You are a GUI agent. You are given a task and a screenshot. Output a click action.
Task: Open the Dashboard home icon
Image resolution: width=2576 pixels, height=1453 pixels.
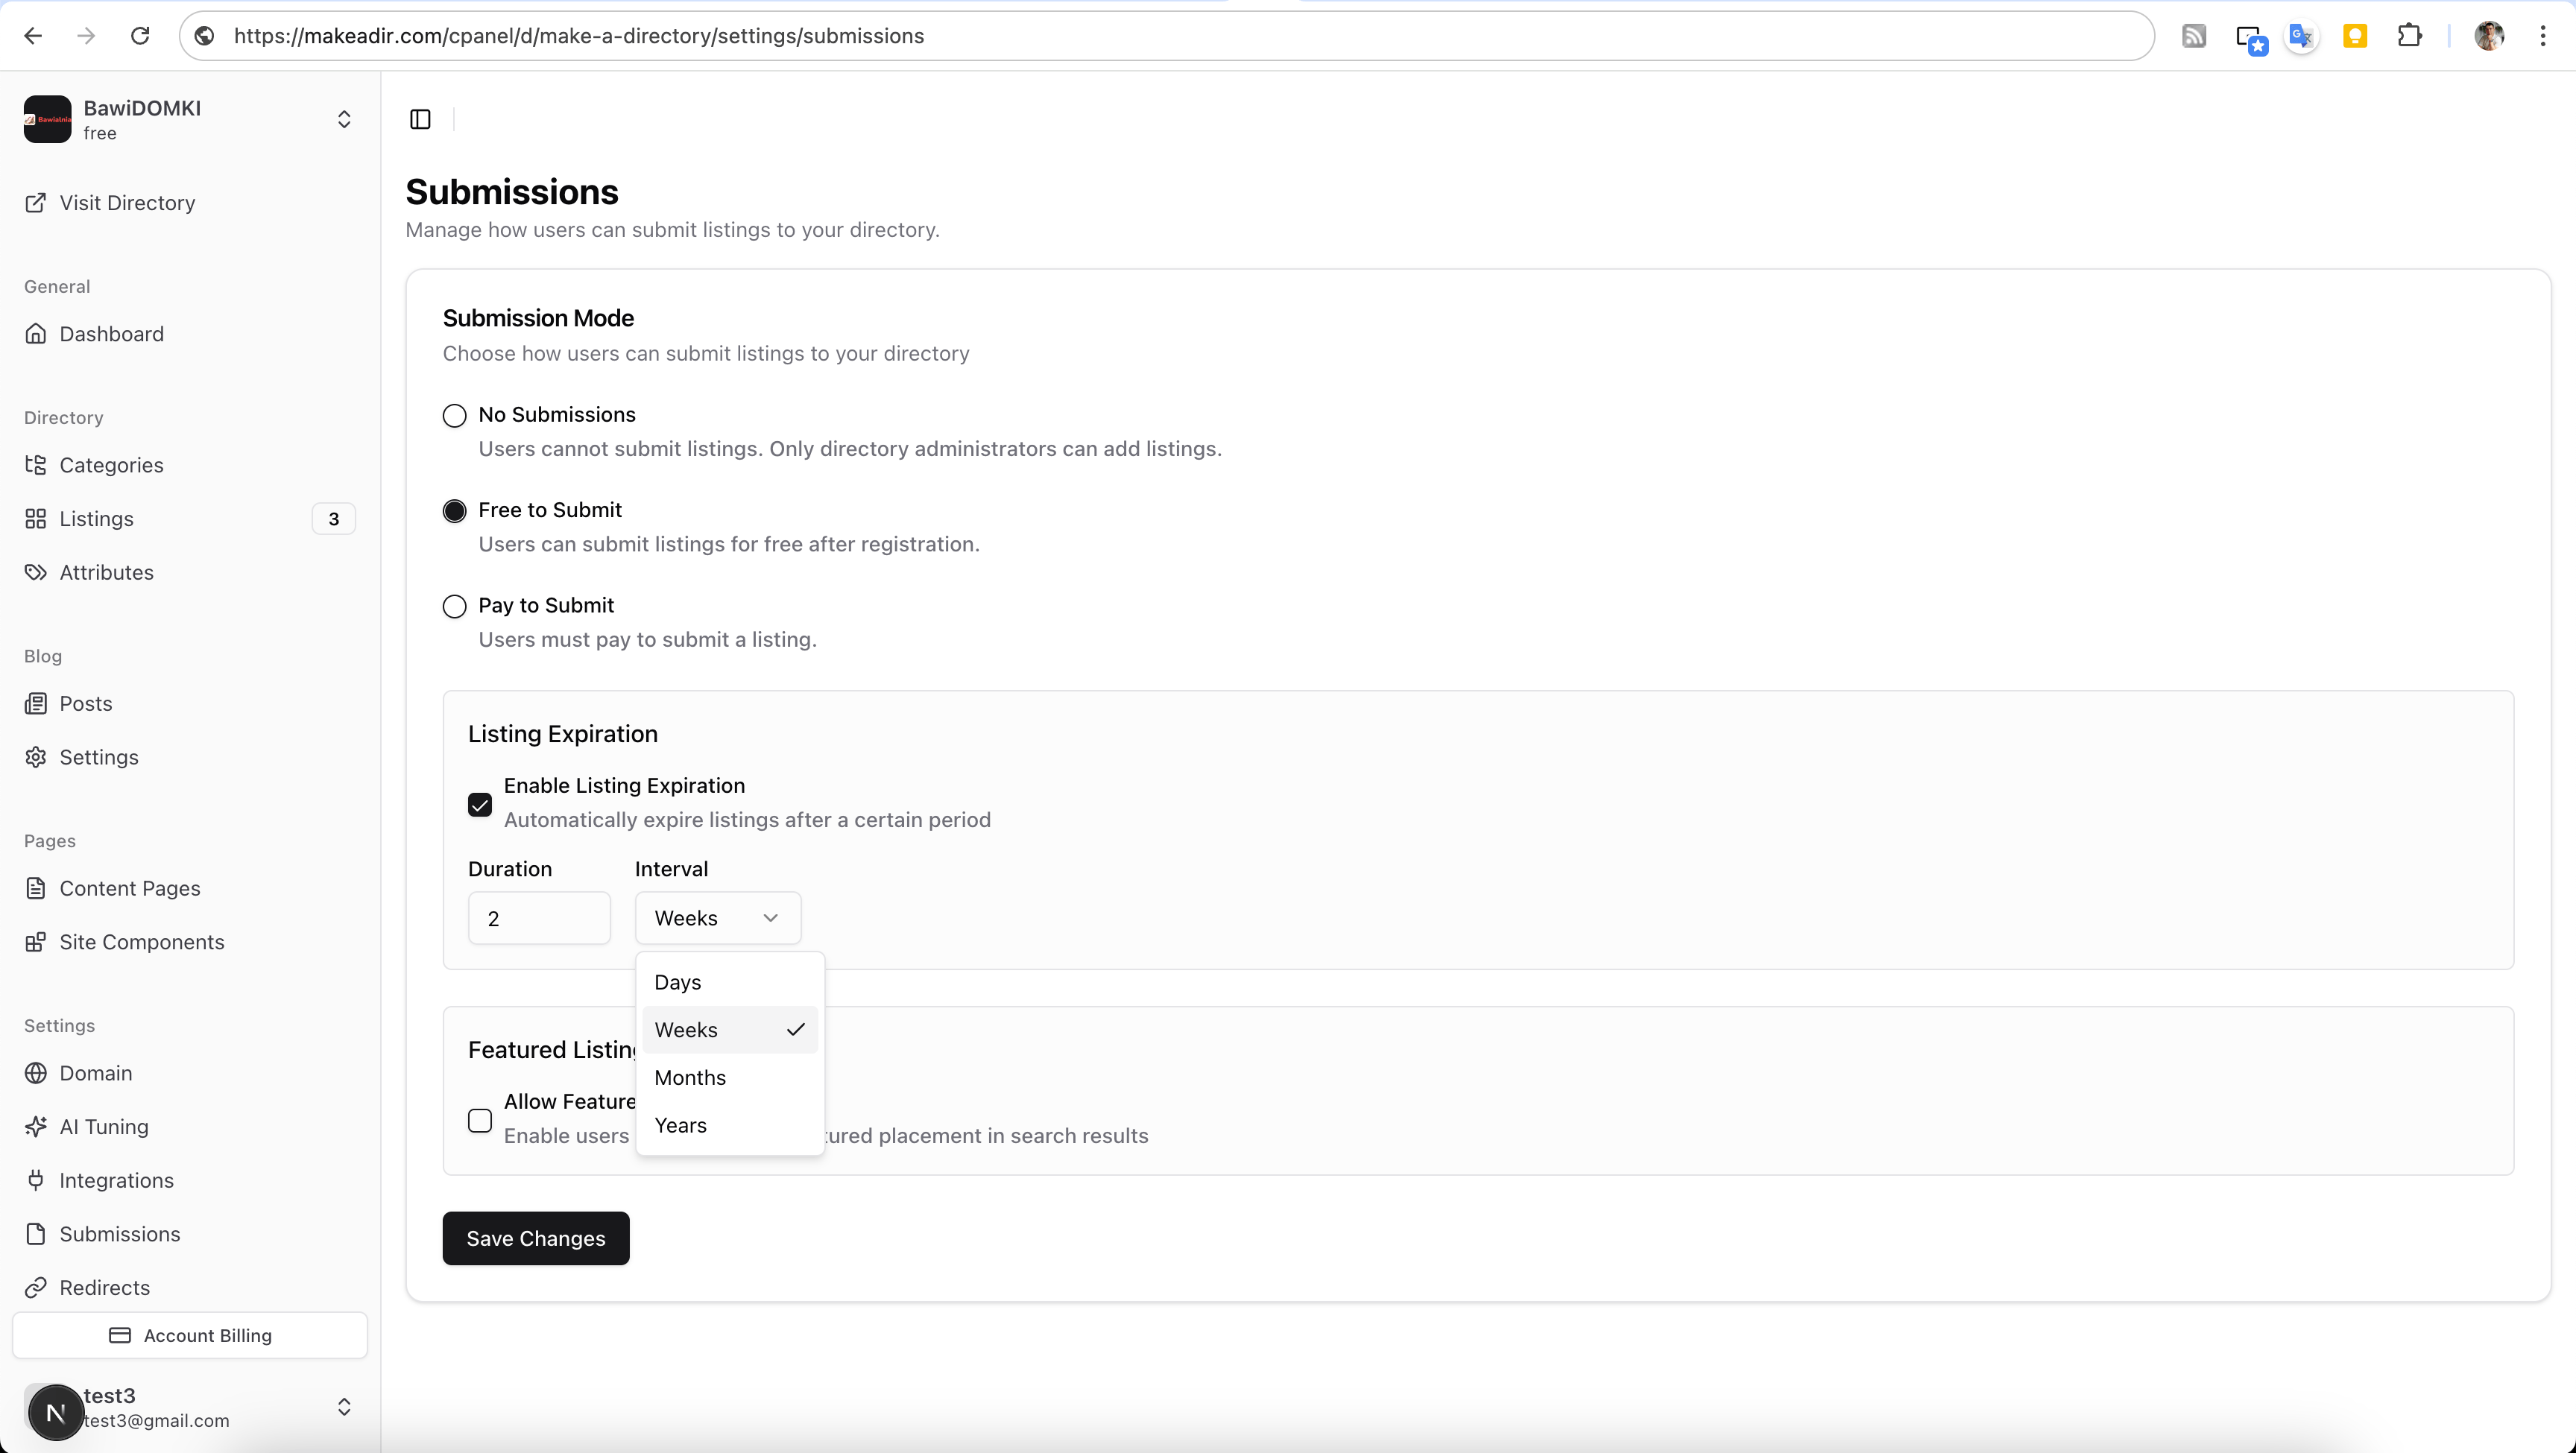(x=36, y=334)
